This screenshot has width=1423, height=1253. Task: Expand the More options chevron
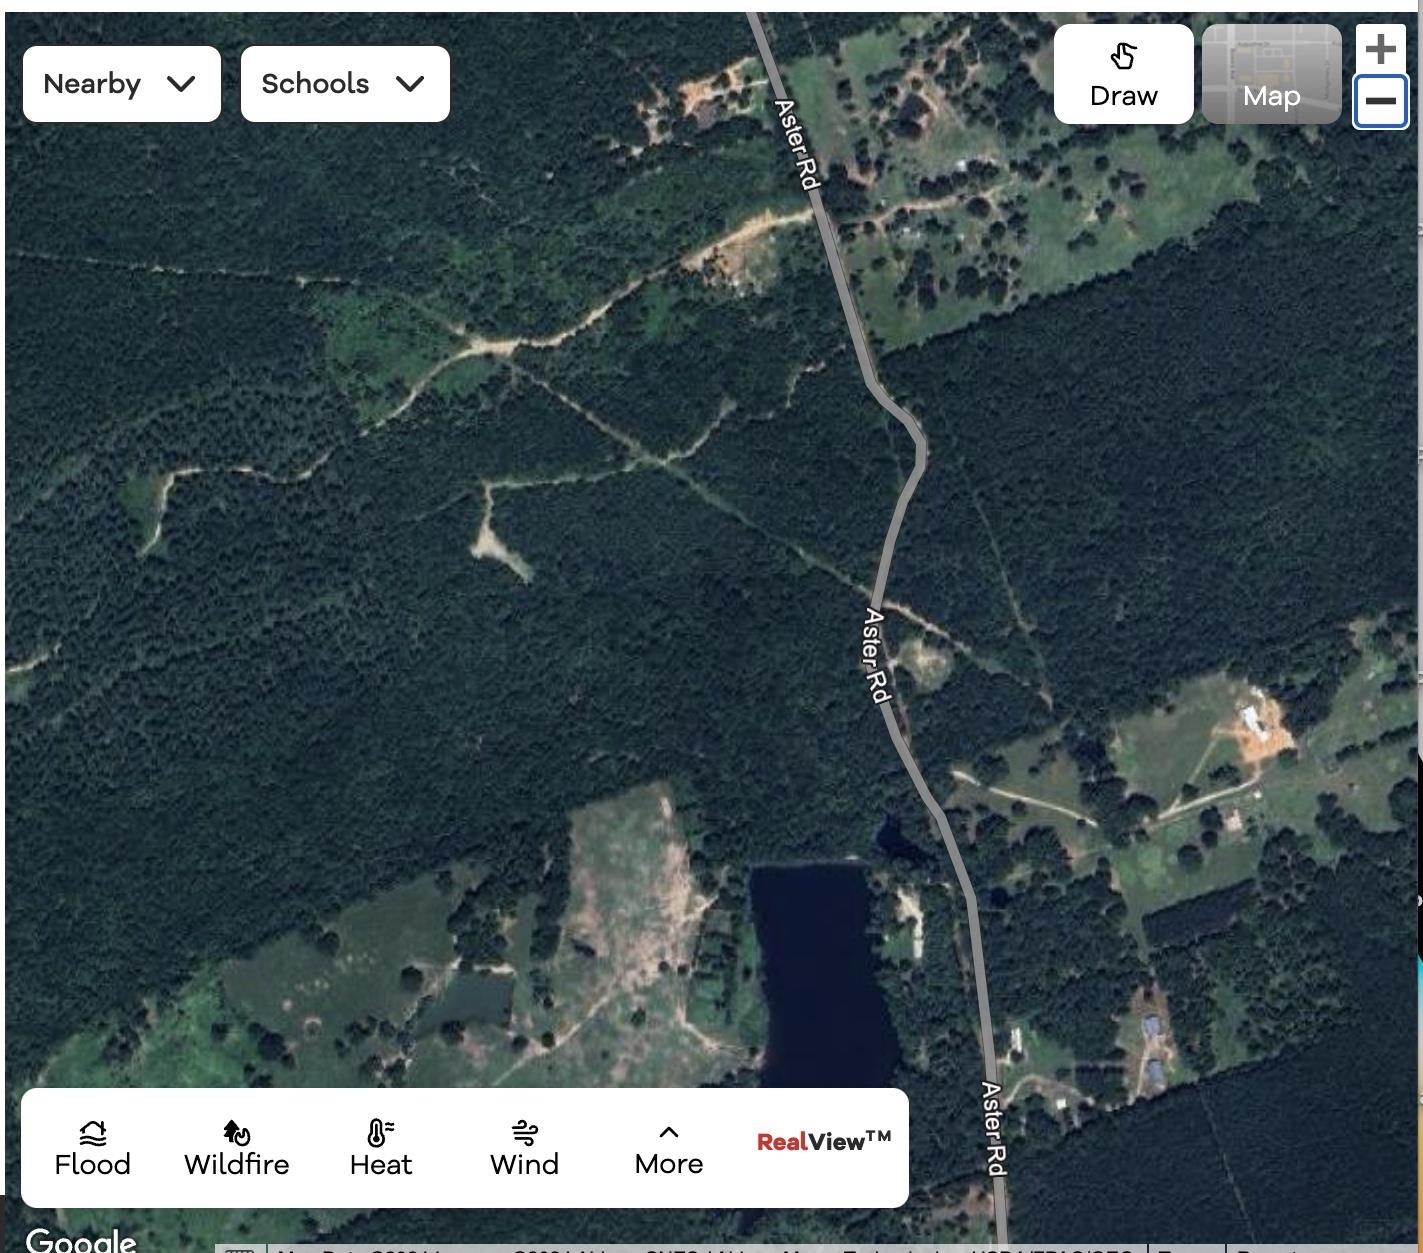tap(668, 1148)
